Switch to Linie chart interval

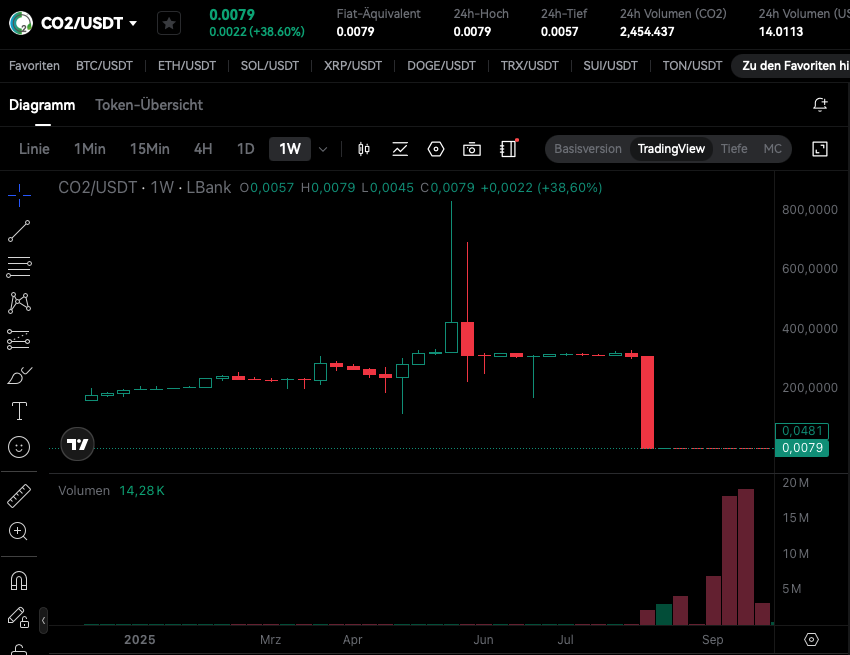point(34,149)
